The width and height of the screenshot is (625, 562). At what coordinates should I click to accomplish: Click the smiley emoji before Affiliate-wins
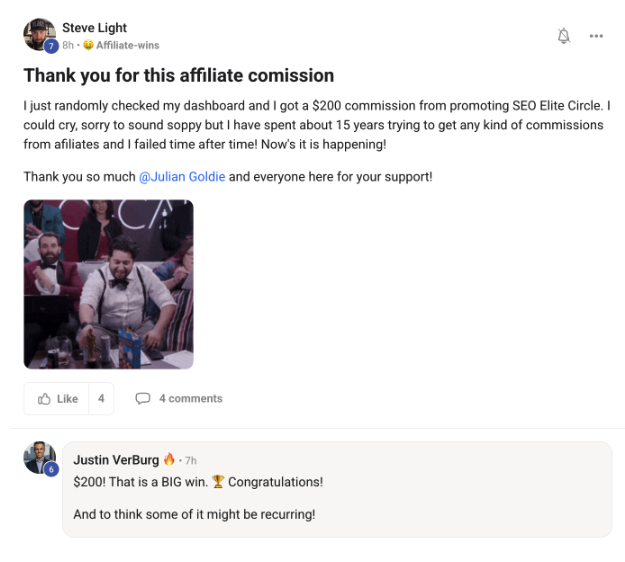click(x=88, y=45)
